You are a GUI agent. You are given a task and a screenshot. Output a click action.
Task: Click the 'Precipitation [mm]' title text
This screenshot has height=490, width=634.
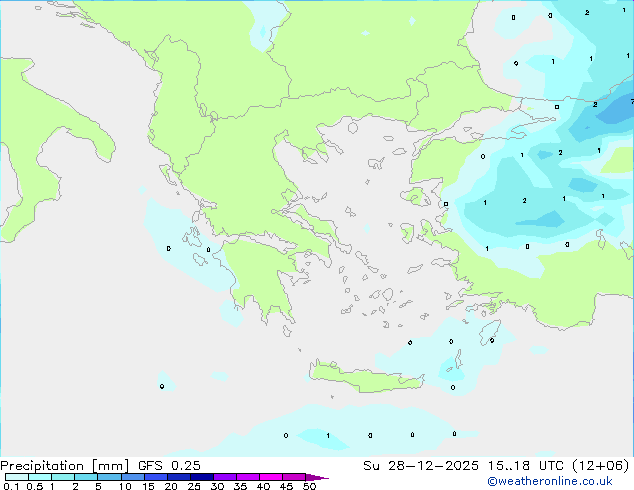click(65, 466)
